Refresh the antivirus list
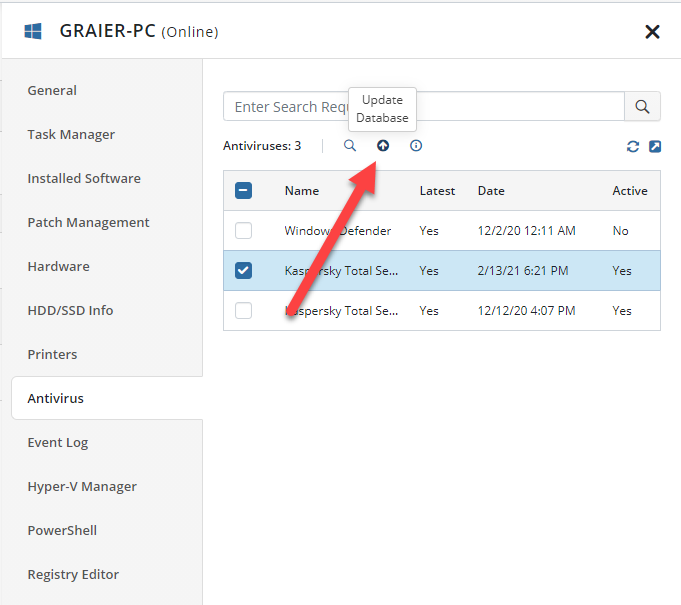The image size is (681, 605). click(633, 146)
